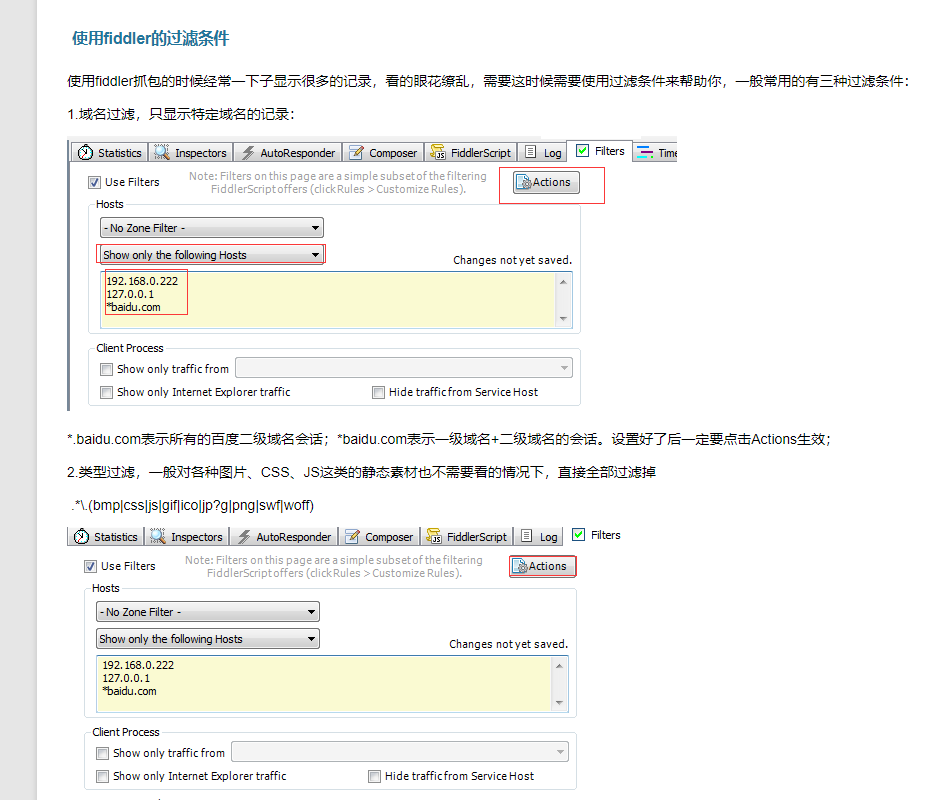Open process dropdown beside Show only traffic from, upper panel
The width and height of the screenshot is (943, 800).
(404, 368)
